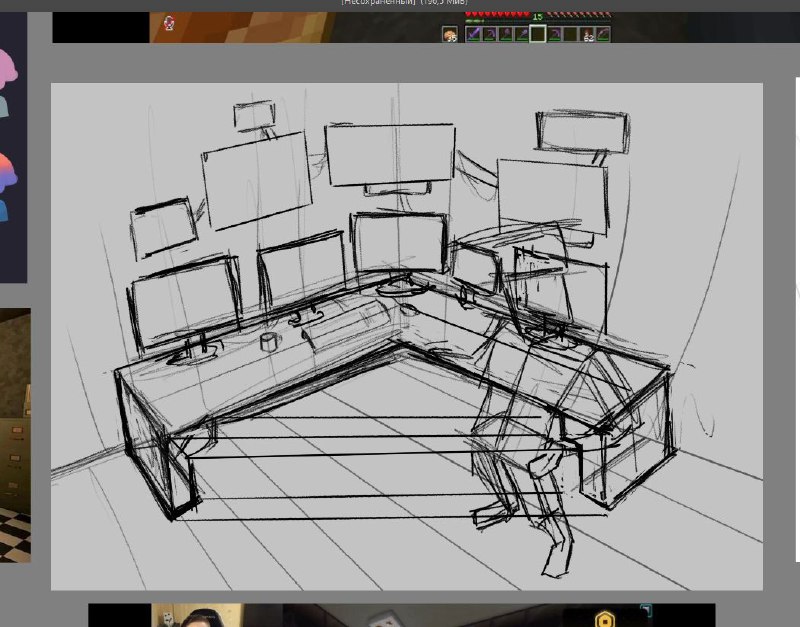Image resolution: width=800 pixels, height=627 pixels.
Task: Select the highlighted empty hotbar slot
Action: [537, 34]
